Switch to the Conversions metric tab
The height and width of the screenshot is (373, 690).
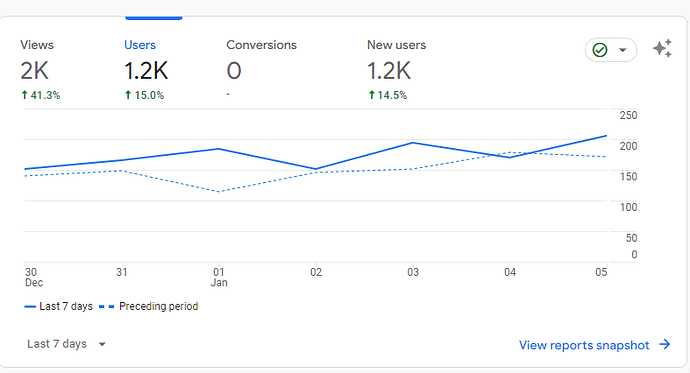click(x=261, y=69)
